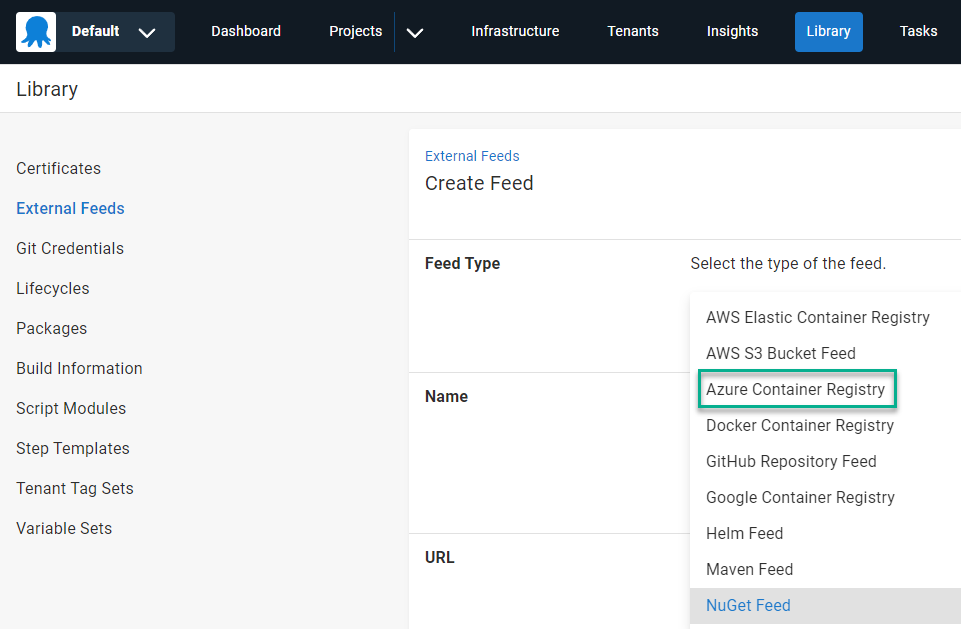
Task: Open the Infrastructure section
Action: point(515,31)
